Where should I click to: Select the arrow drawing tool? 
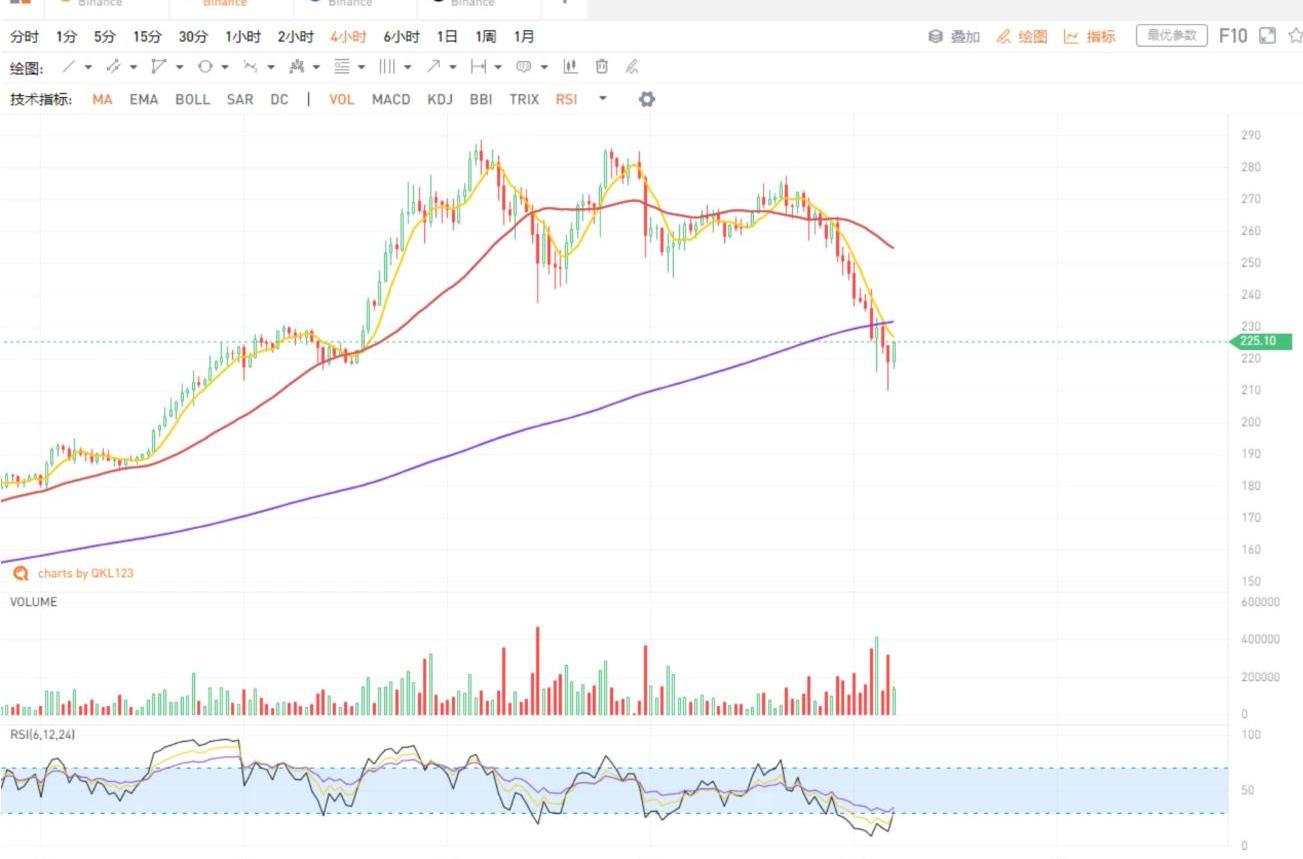(x=433, y=67)
